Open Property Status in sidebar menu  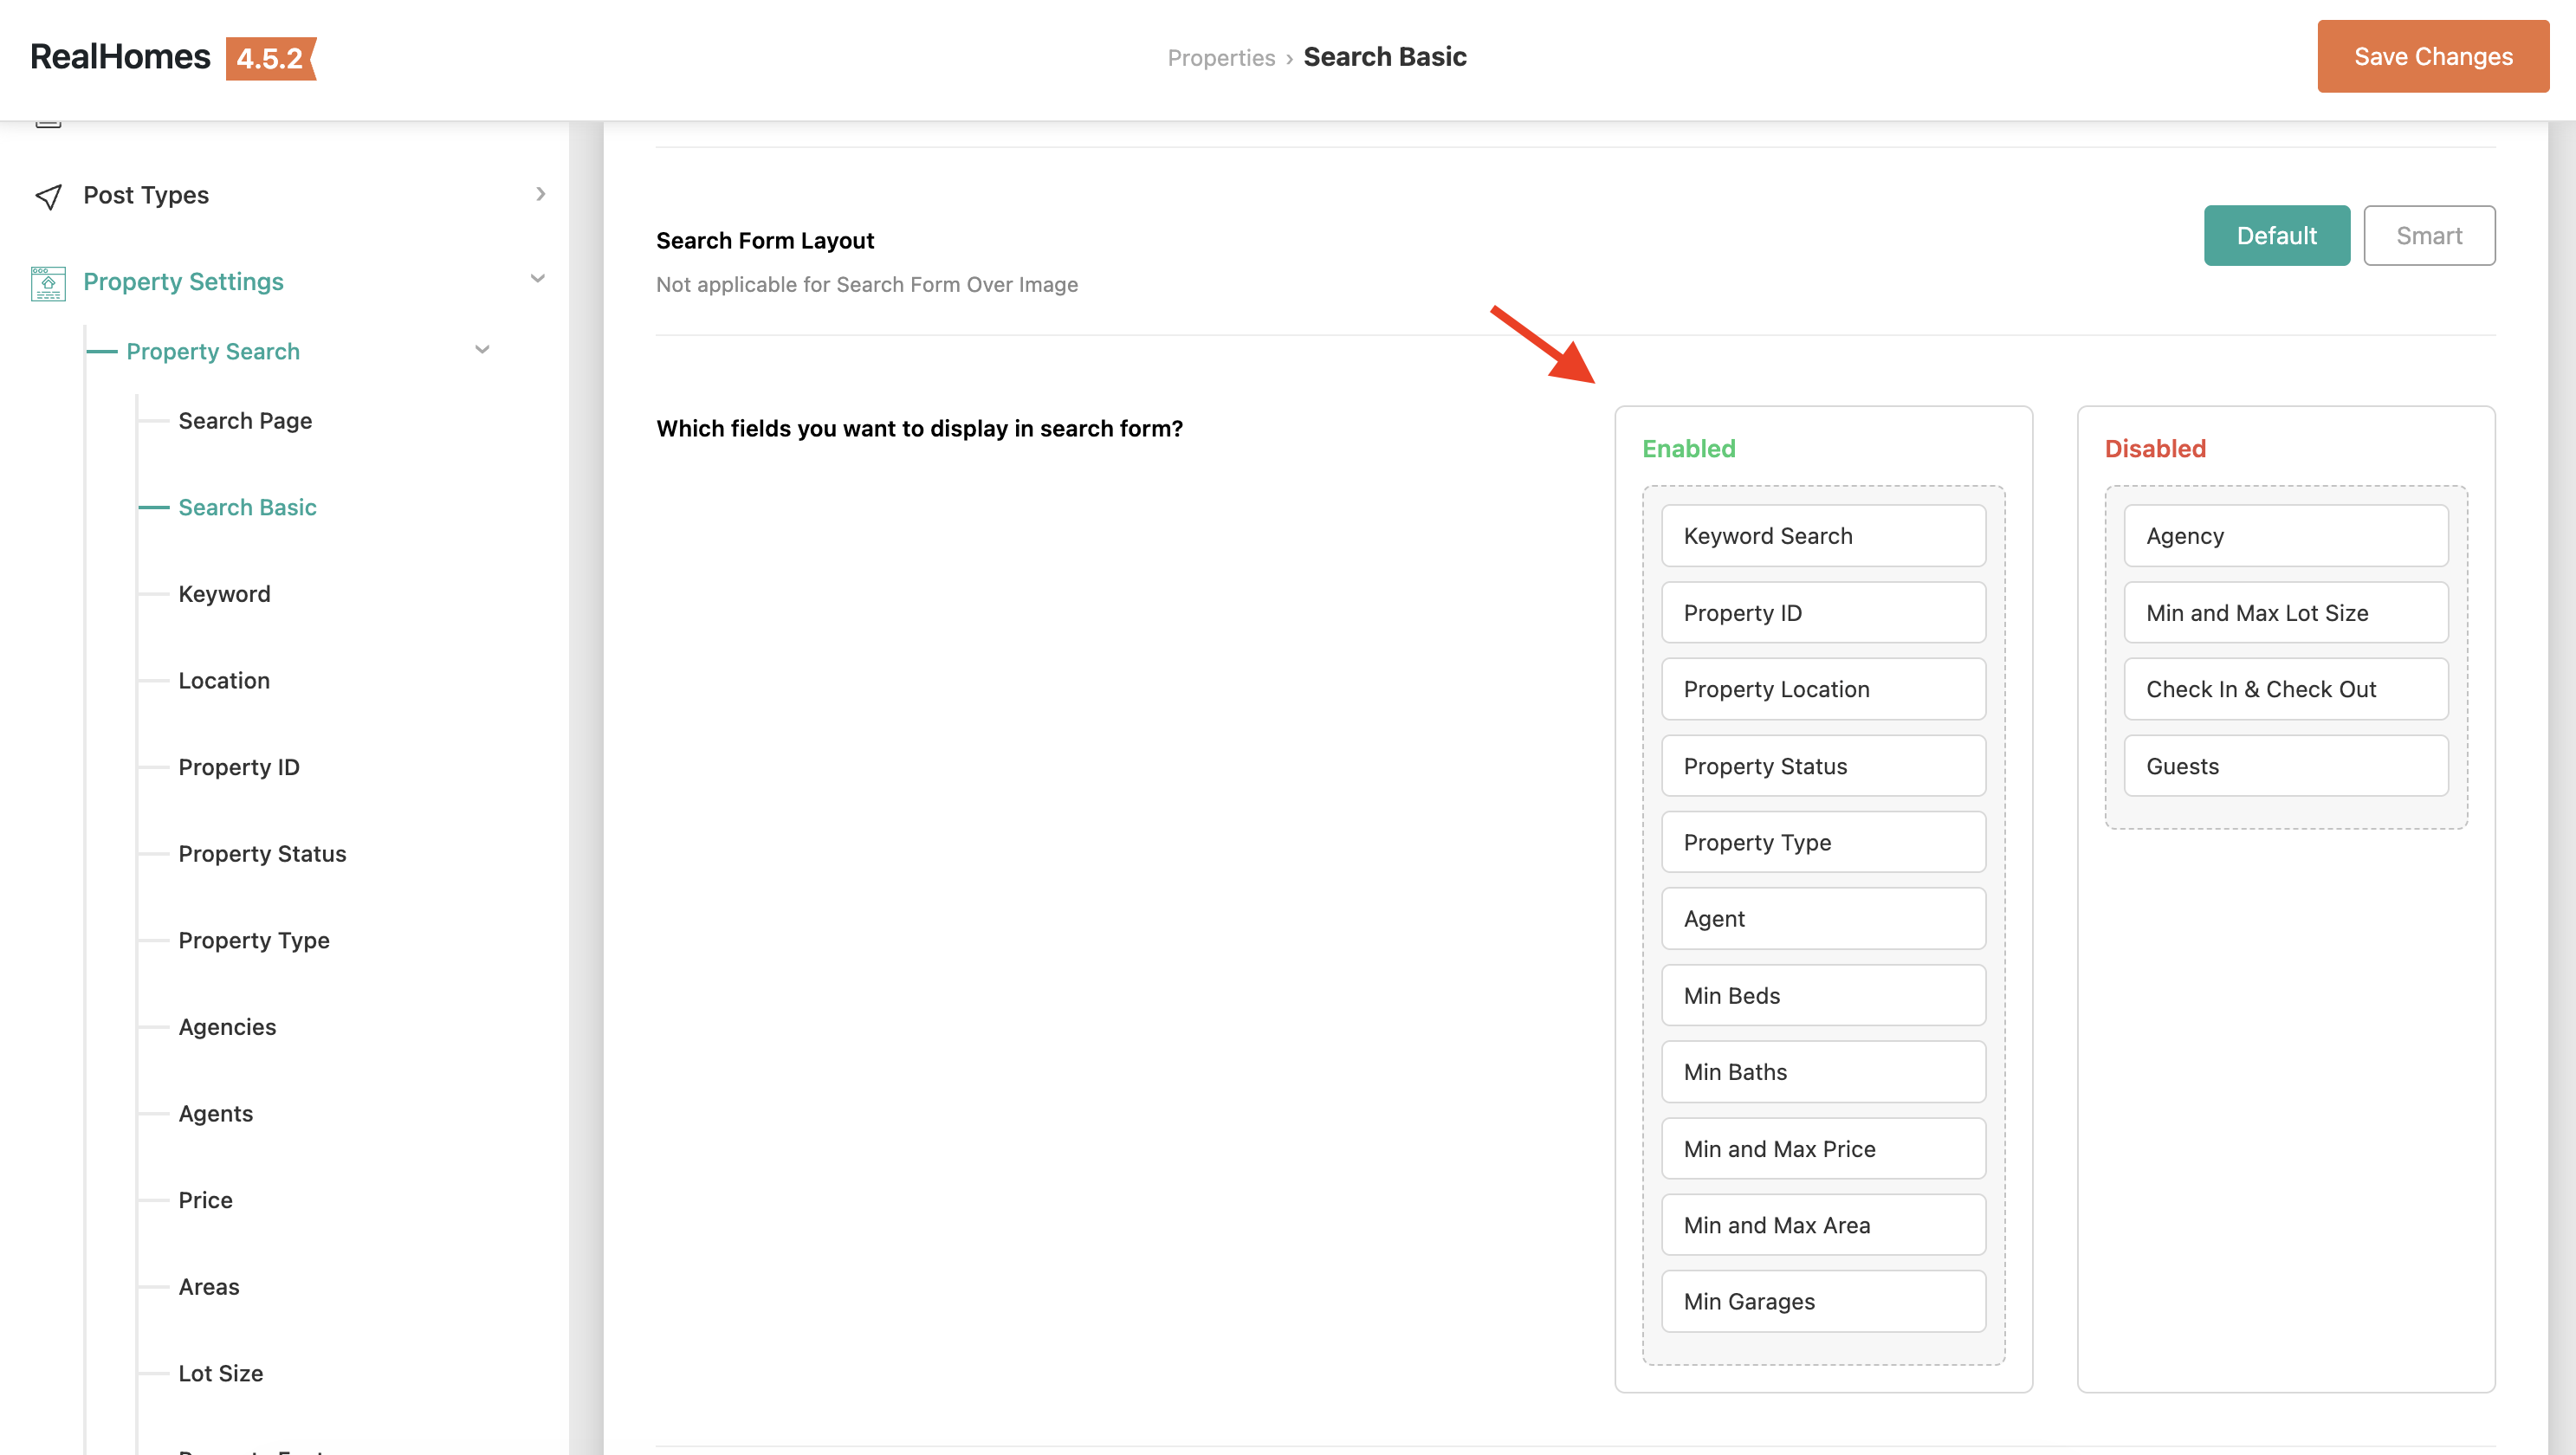[262, 854]
